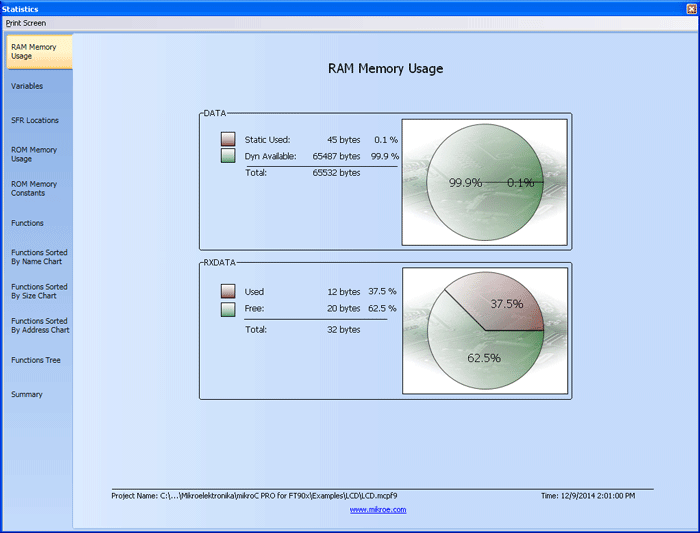The image size is (700, 533).
Task: Click the RXDATA group label
Action: (219, 262)
